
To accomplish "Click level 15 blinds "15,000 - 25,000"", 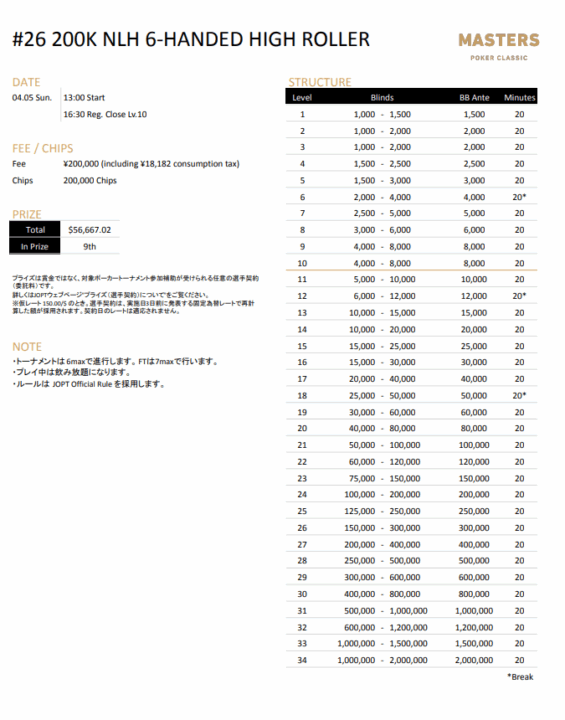I will click(x=382, y=346).
